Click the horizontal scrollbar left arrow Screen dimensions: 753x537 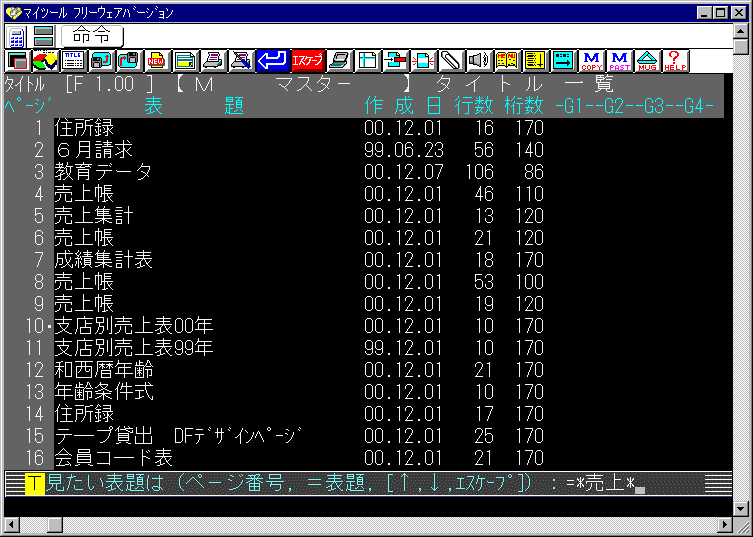pos(12,525)
